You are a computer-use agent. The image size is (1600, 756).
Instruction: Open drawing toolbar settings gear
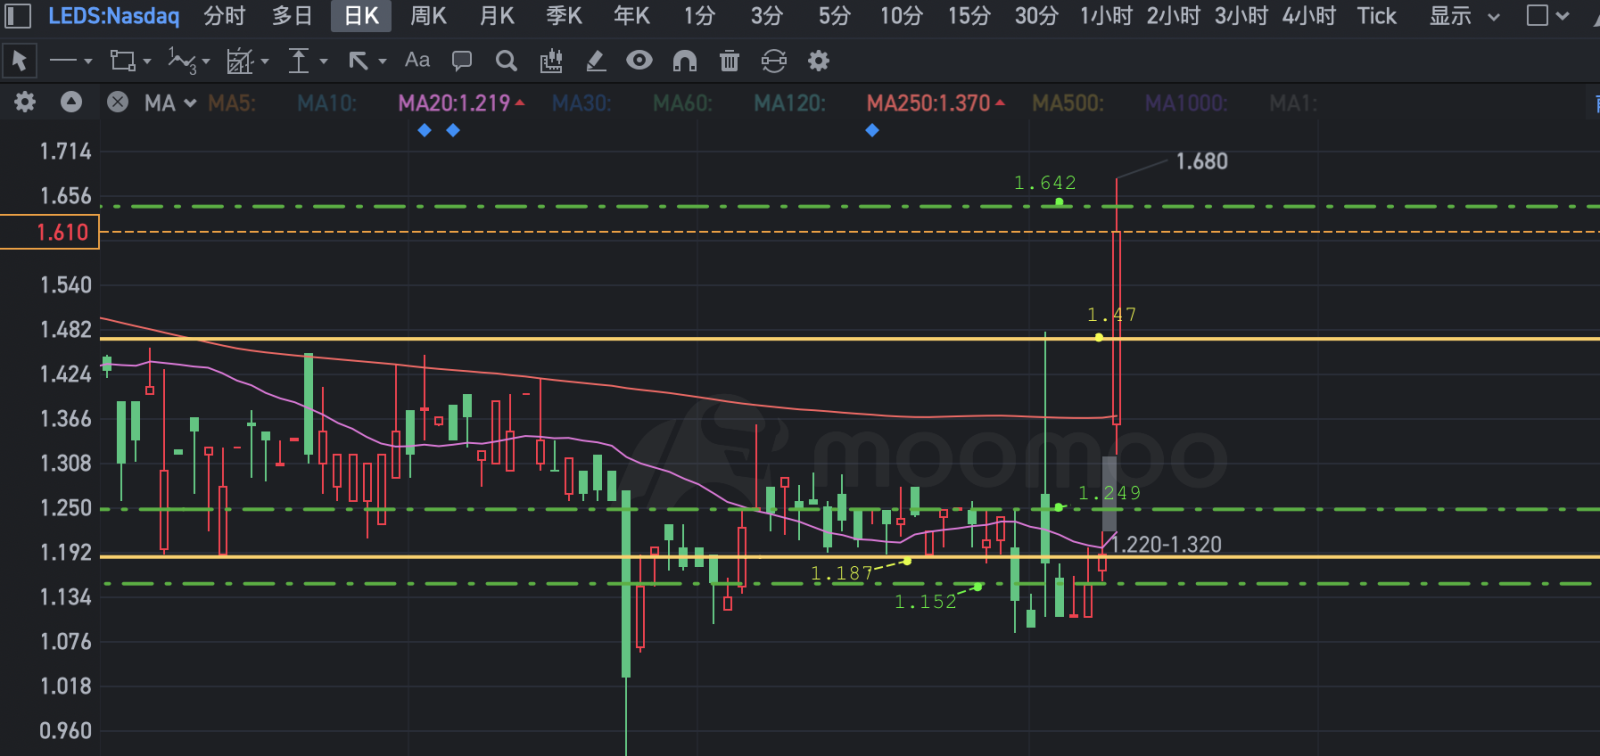[x=819, y=61]
